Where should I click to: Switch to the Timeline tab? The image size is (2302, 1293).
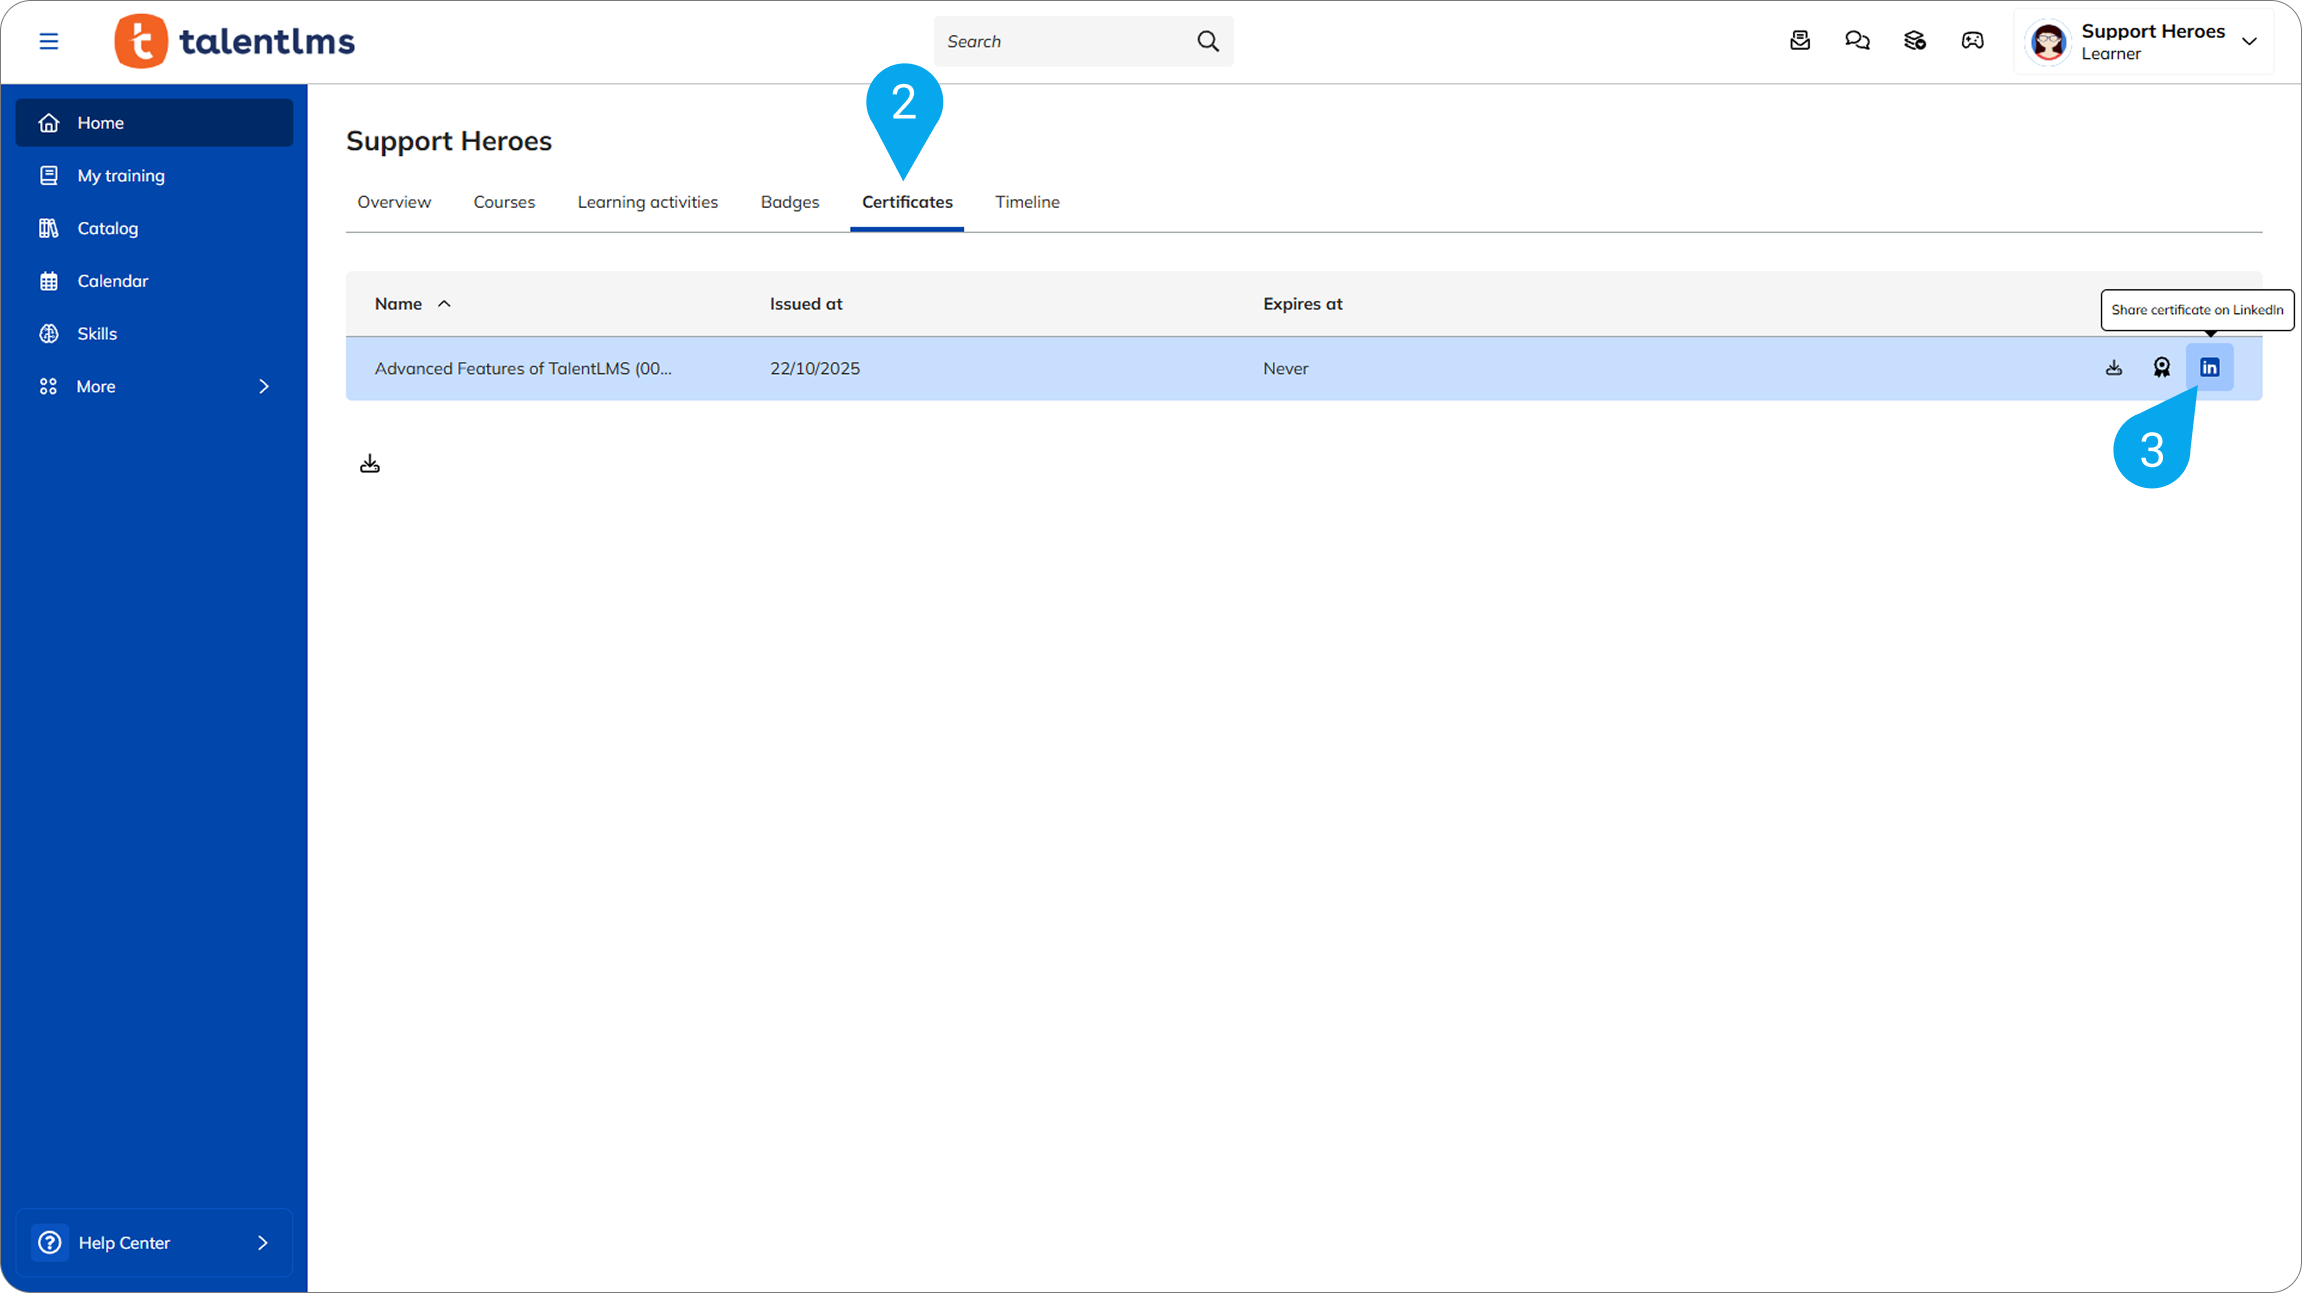click(1027, 202)
